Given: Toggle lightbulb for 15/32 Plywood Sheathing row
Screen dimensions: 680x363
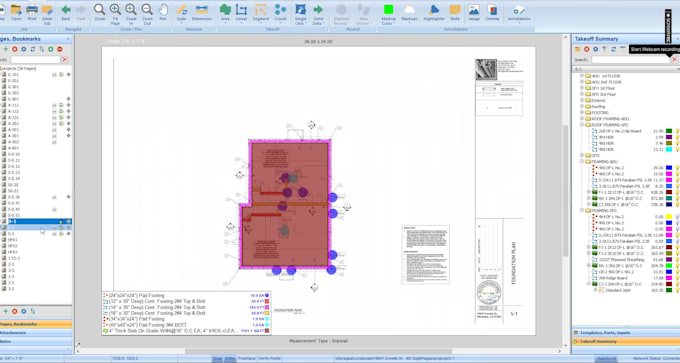Looking at the screenshot, I should [677, 259].
